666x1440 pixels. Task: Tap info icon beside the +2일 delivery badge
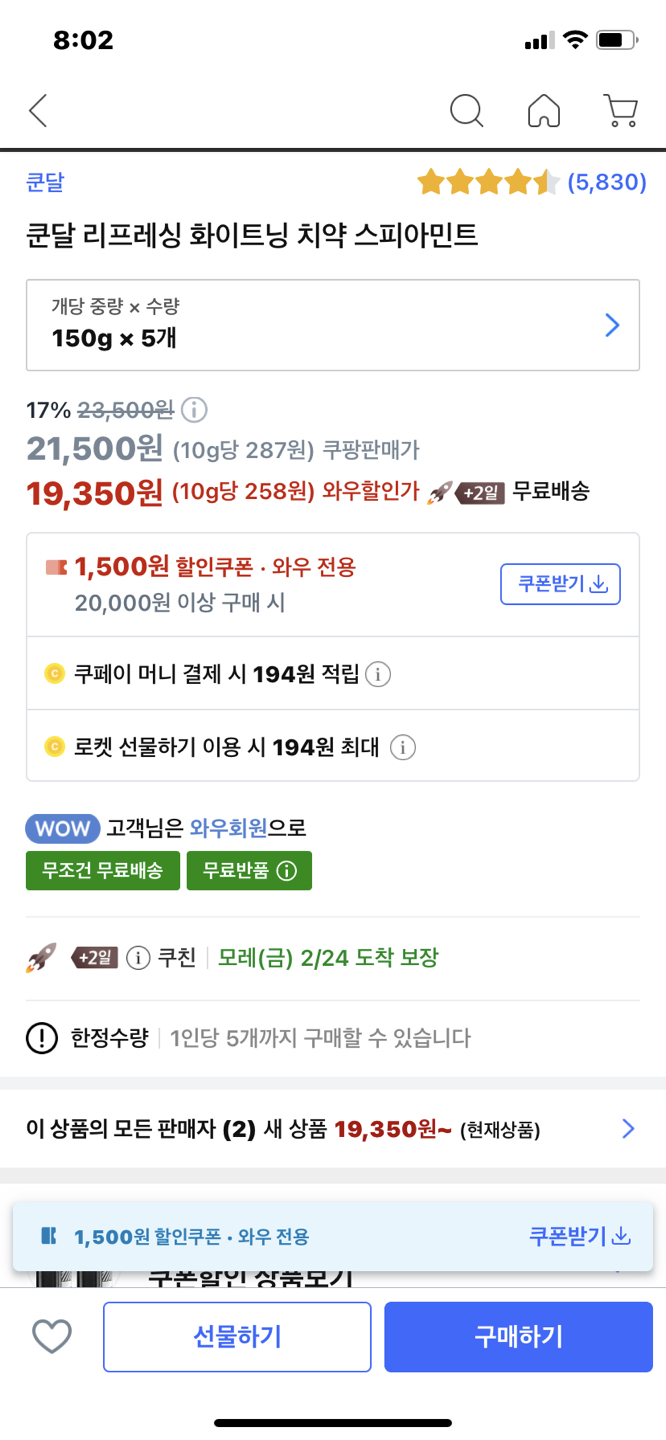coord(139,958)
